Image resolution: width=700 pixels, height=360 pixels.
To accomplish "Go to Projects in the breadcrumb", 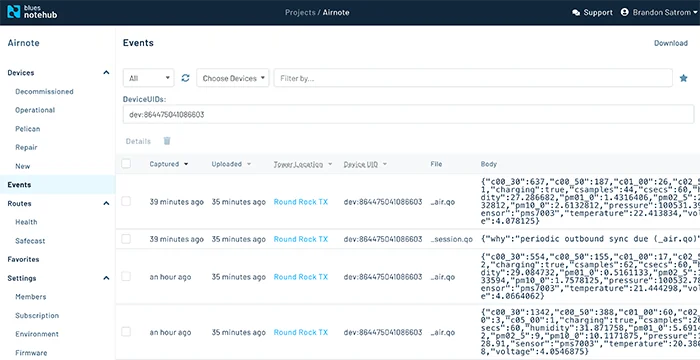I will (x=300, y=13).
